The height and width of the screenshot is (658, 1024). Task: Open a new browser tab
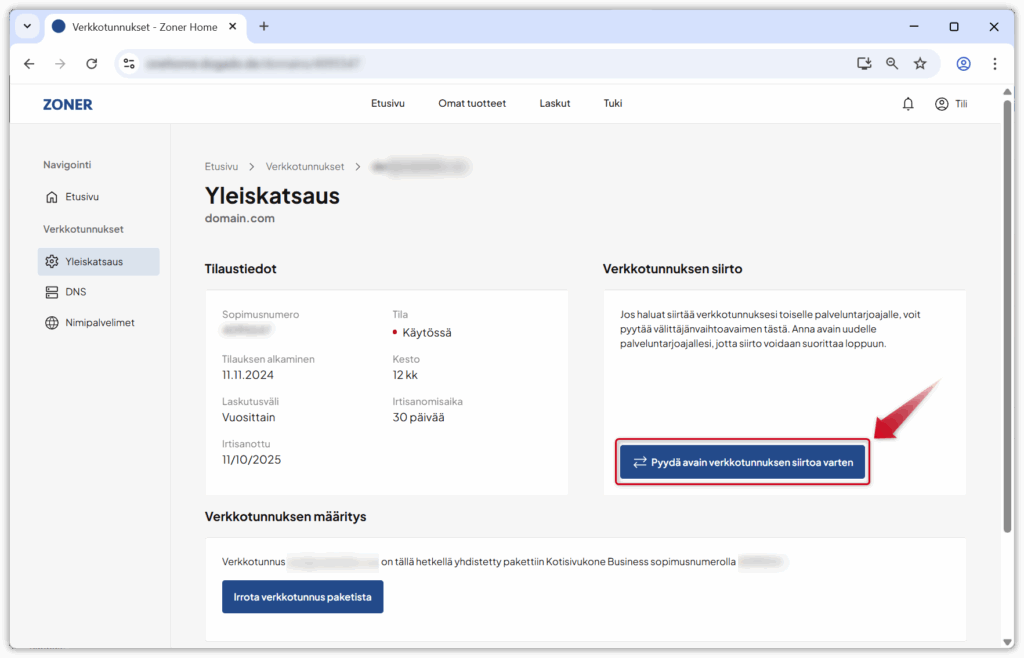[264, 26]
